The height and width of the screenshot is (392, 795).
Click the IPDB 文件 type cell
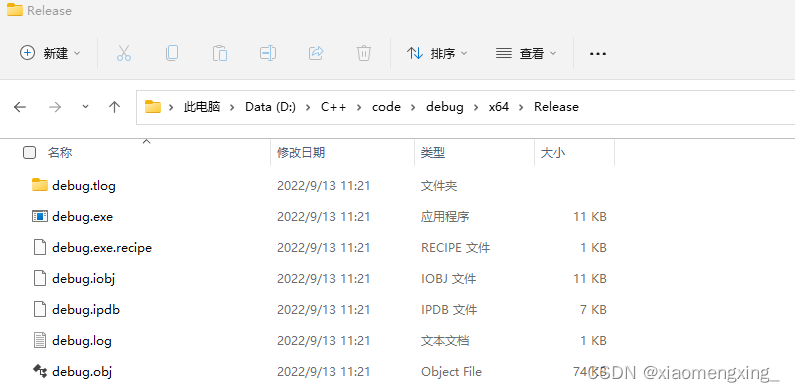click(449, 310)
